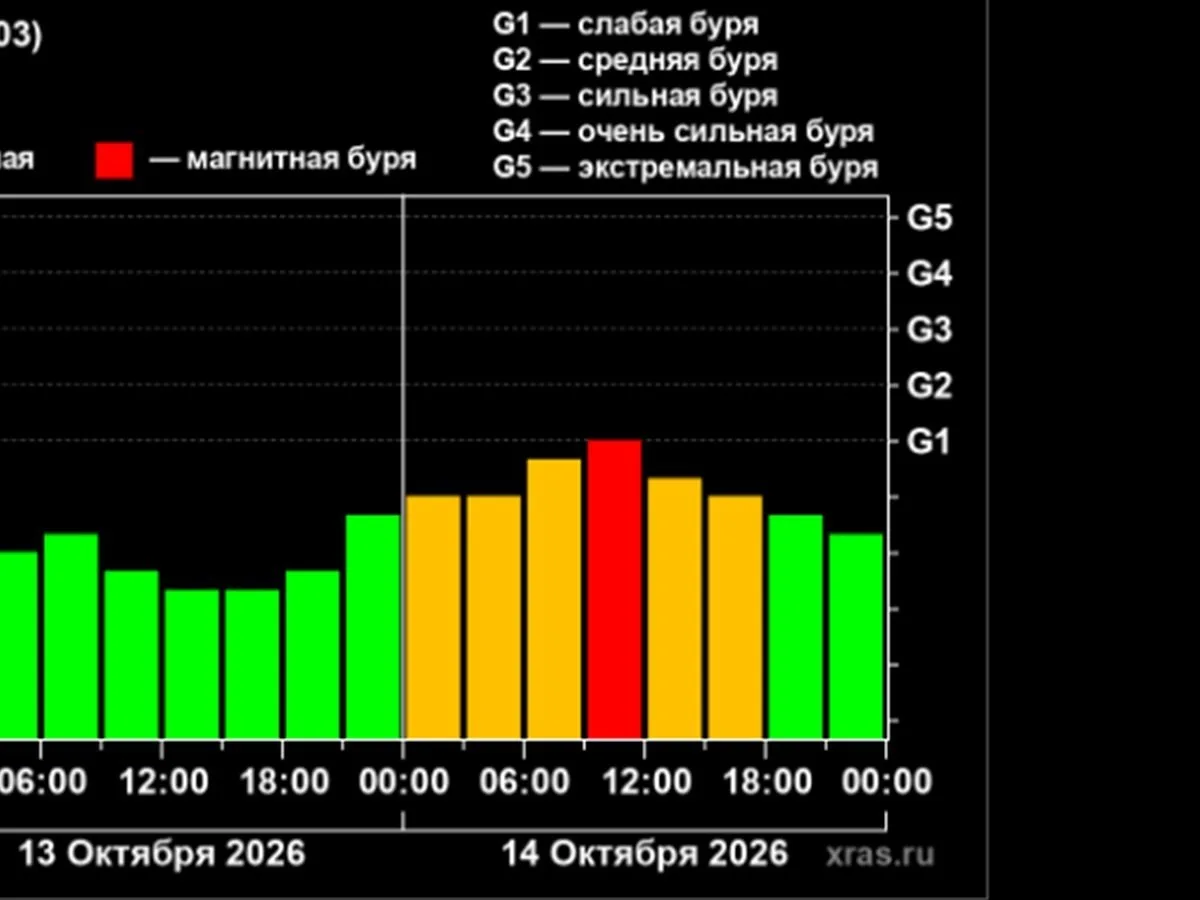The height and width of the screenshot is (900, 1200).
Task: Click the G3 label on the chart axis
Action: (928, 330)
